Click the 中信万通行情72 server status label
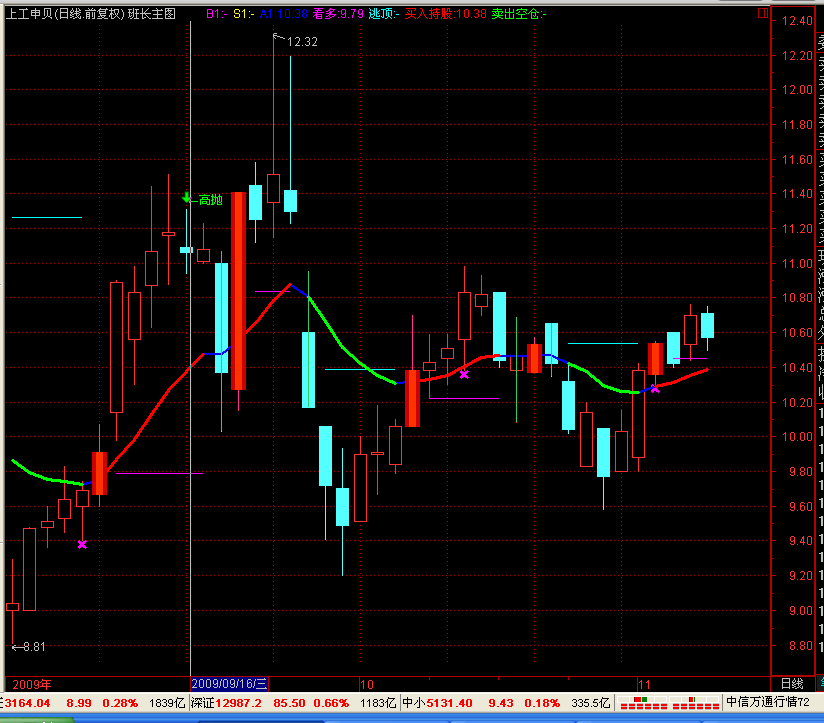The height and width of the screenshot is (723, 824). 768,702
